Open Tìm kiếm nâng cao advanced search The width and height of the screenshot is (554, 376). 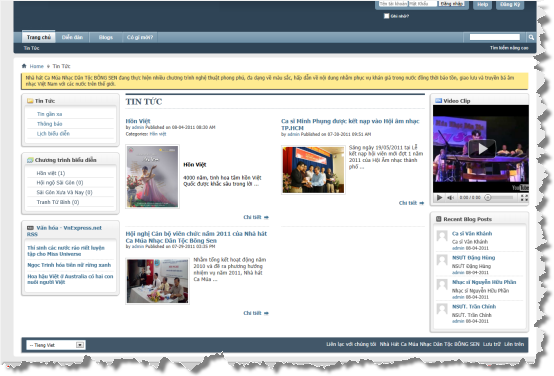[x=509, y=48]
